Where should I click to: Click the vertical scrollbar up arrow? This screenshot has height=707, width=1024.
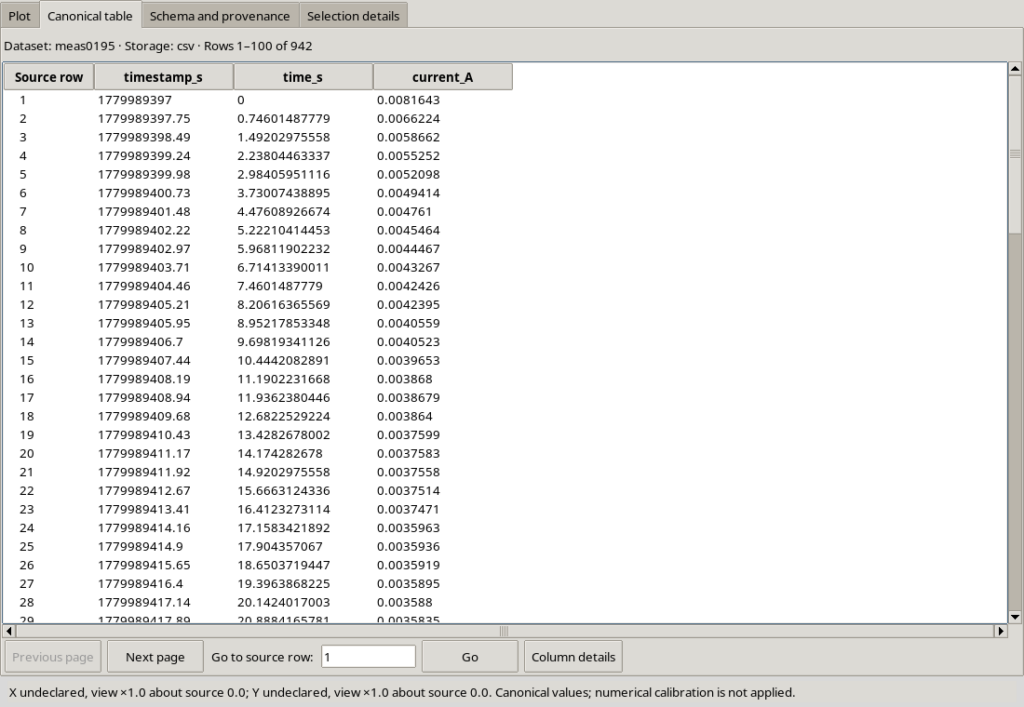pos(1015,68)
